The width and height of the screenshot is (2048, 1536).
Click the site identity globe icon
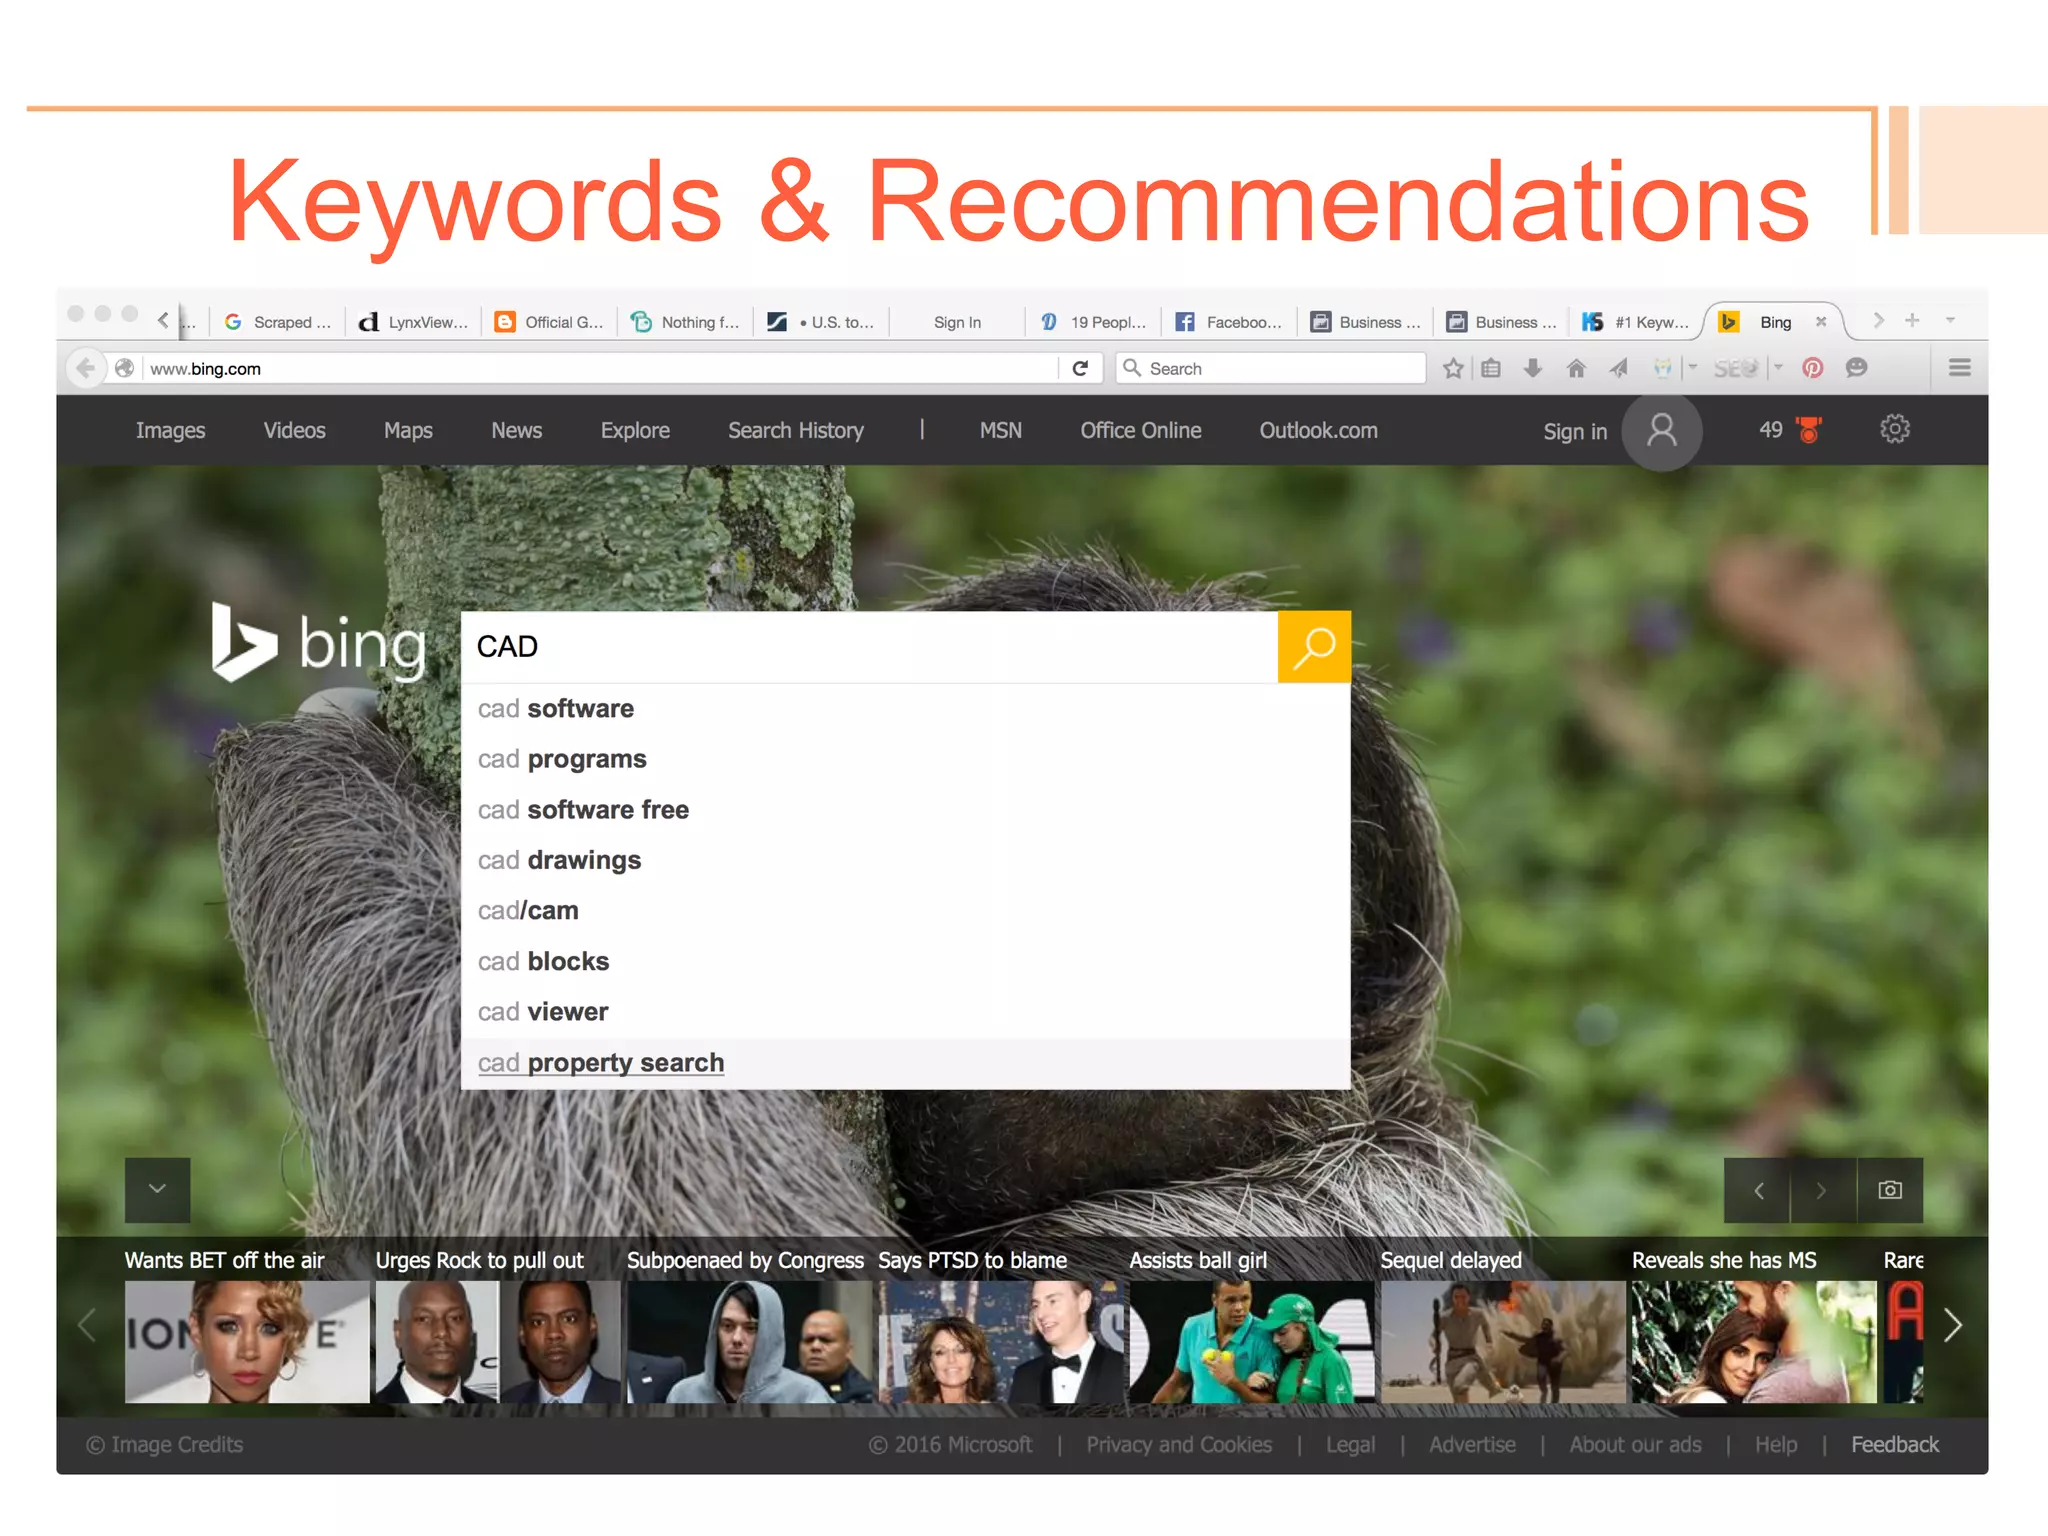pyautogui.click(x=124, y=368)
